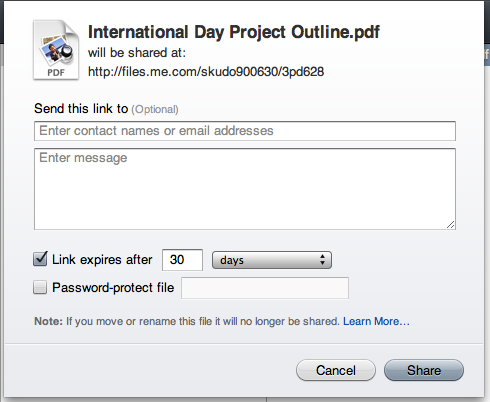
Task: Open the days unit dropdown
Action: (272, 260)
